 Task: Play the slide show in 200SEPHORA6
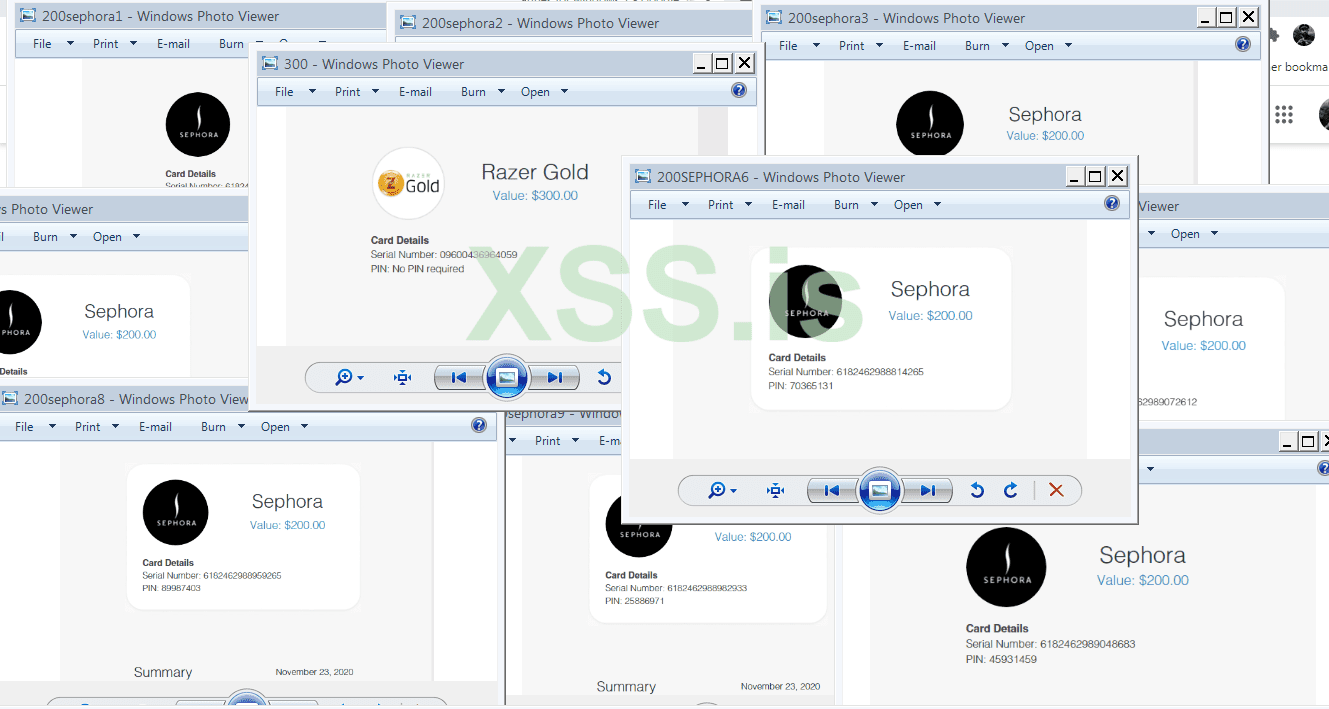tap(880, 490)
